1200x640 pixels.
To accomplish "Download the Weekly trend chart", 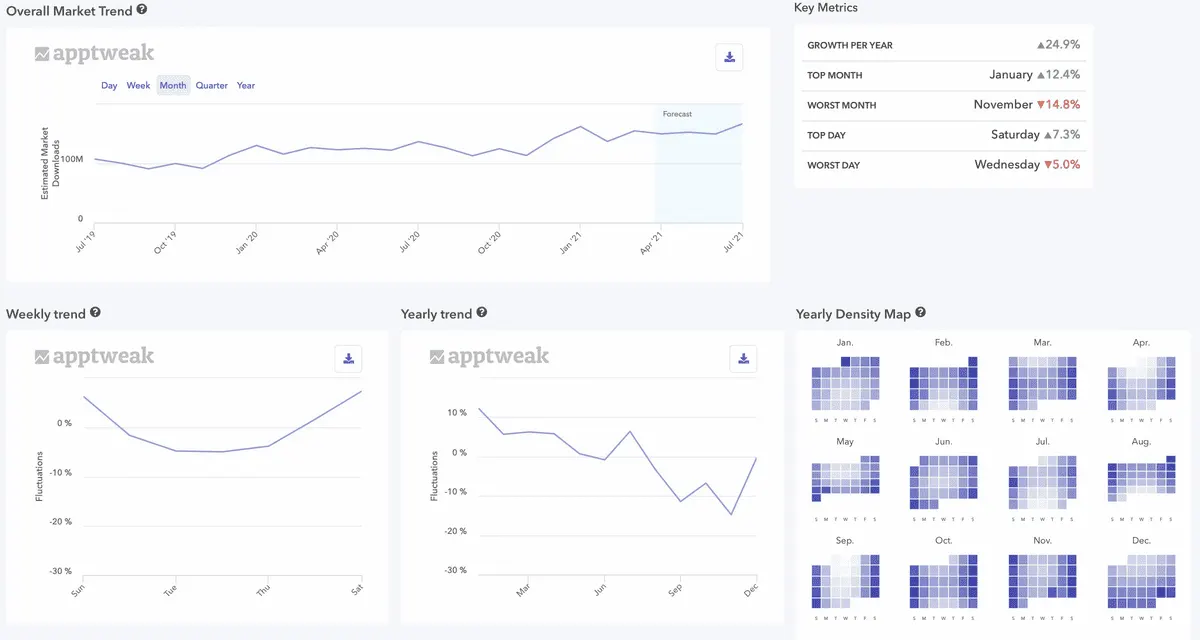I will [348, 358].
